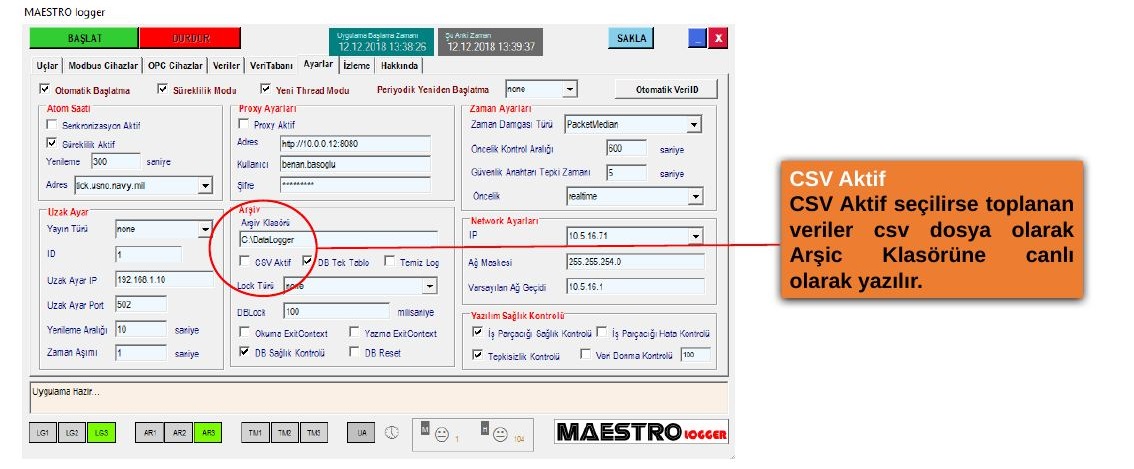Click Uzak Ayar Port field
This screenshot has height=469, width=1134.
point(140,305)
